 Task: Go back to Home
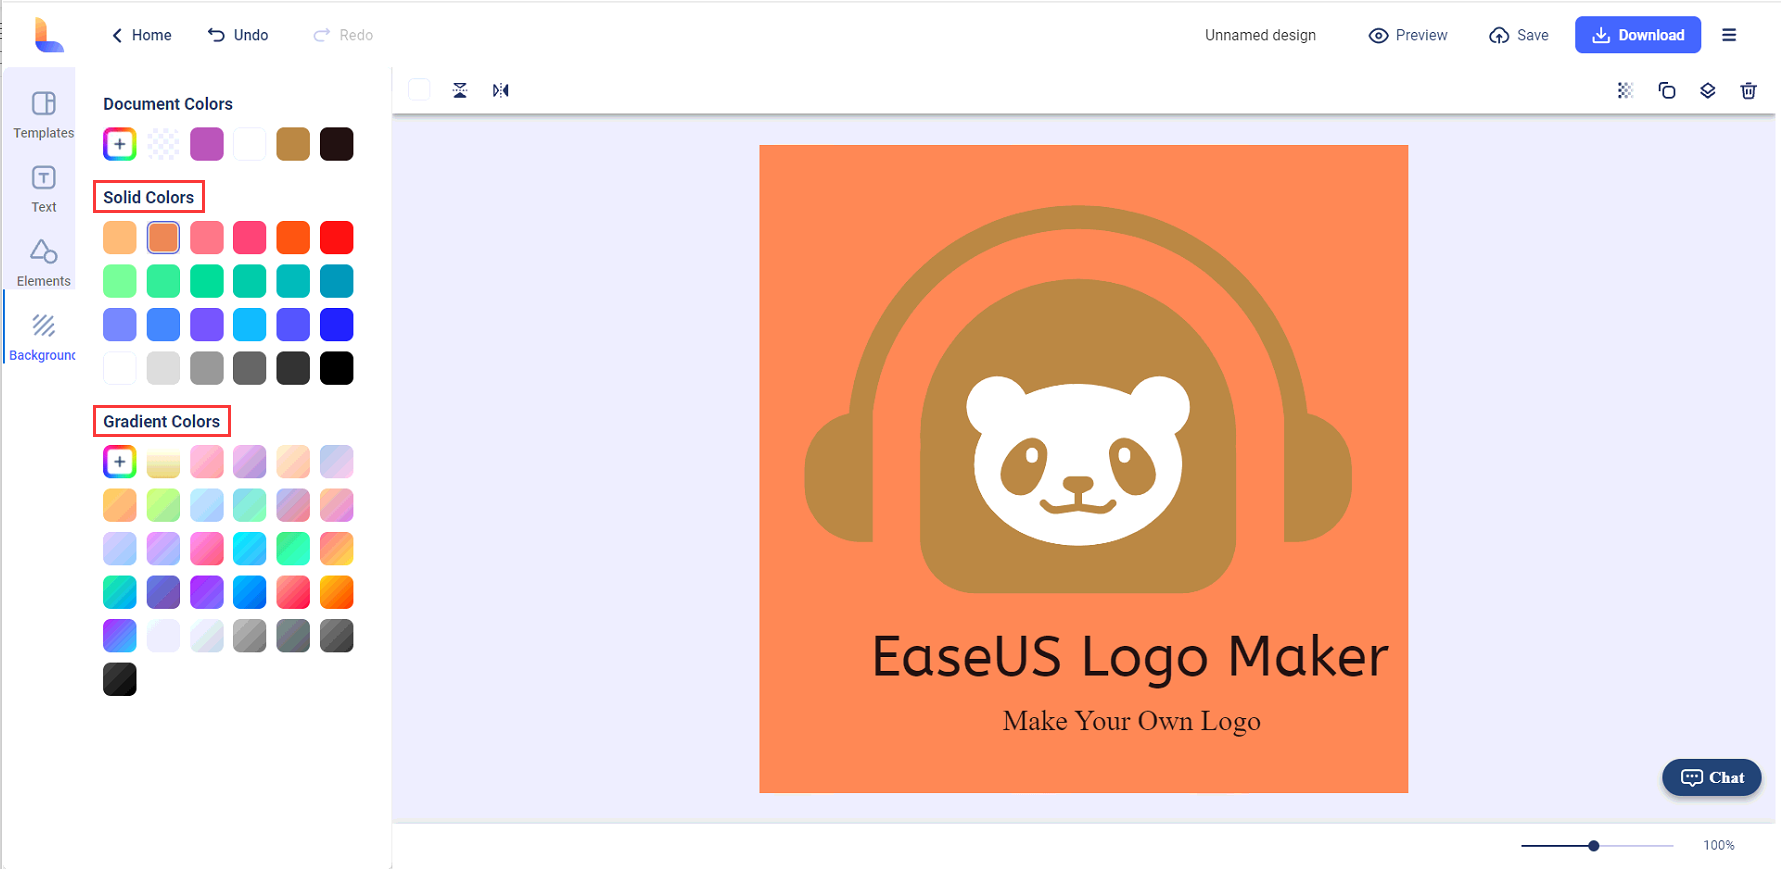click(x=141, y=35)
